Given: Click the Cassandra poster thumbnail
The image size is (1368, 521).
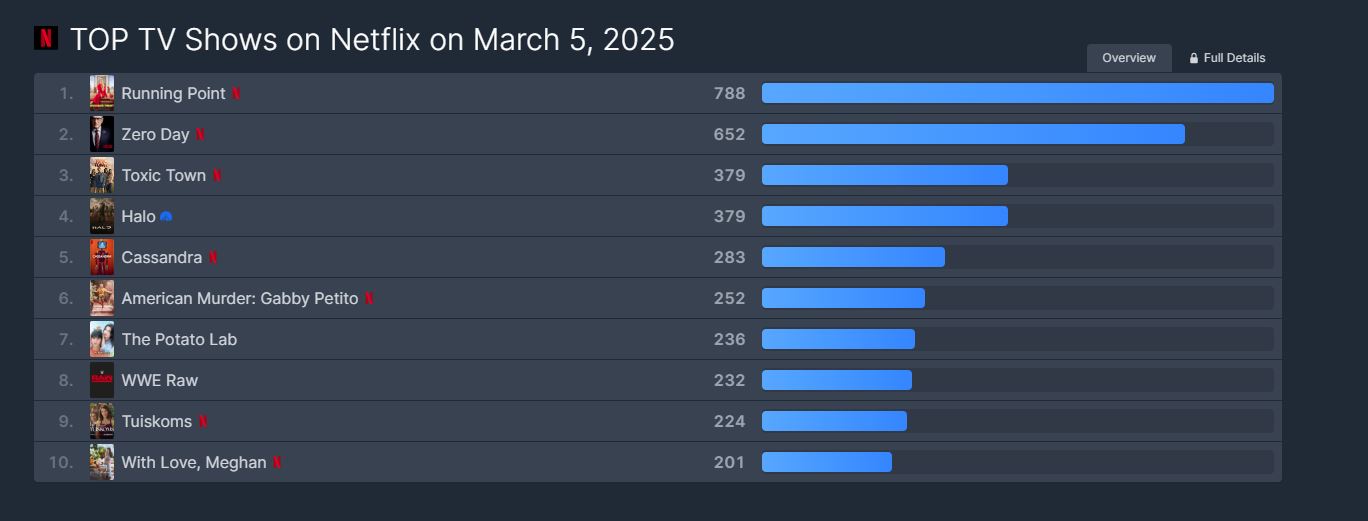Looking at the screenshot, I should click(102, 257).
